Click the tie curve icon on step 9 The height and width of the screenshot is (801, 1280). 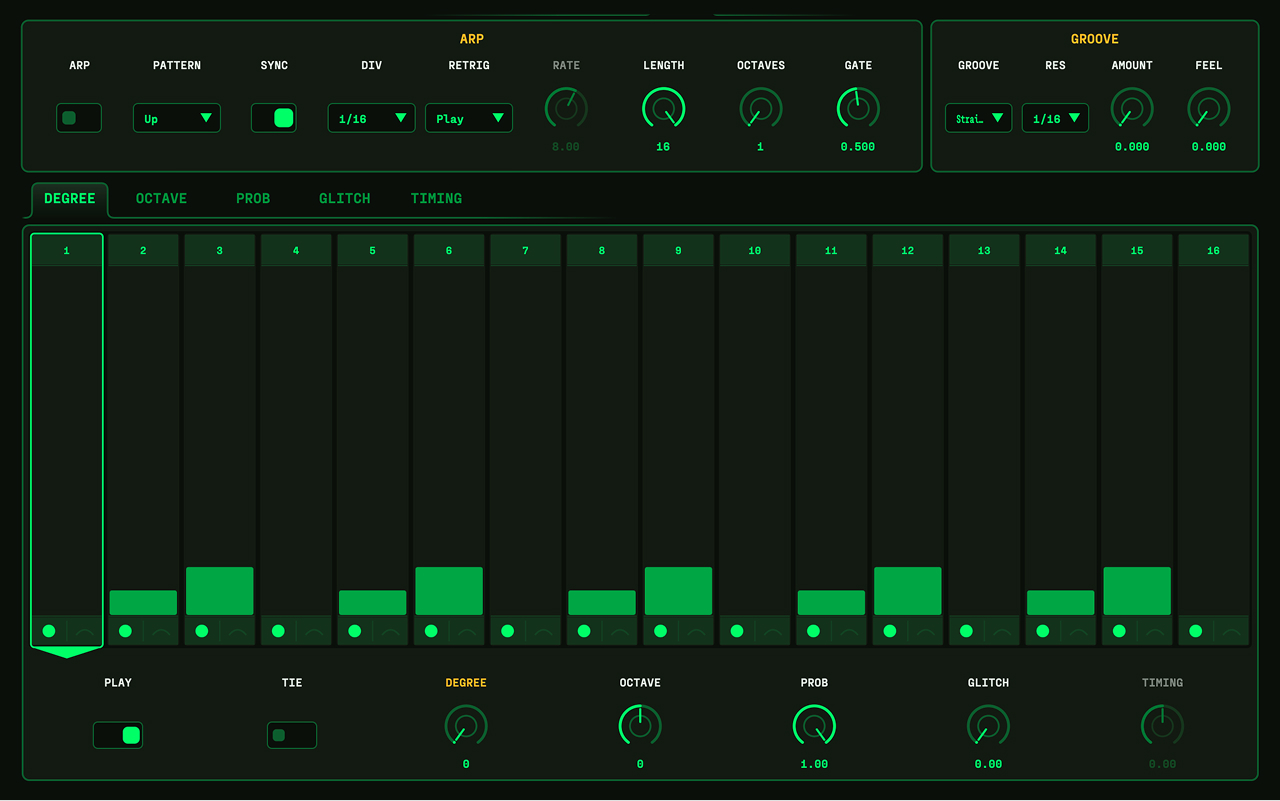coord(697,631)
